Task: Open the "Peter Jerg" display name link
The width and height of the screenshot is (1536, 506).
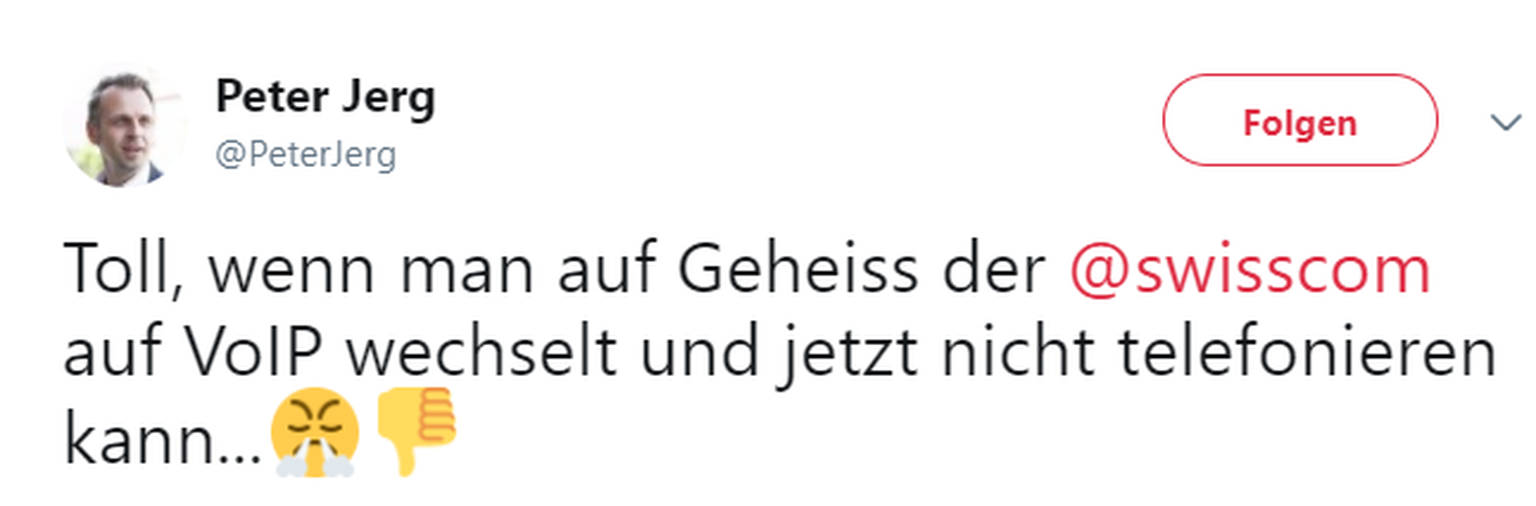Action: point(325,97)
